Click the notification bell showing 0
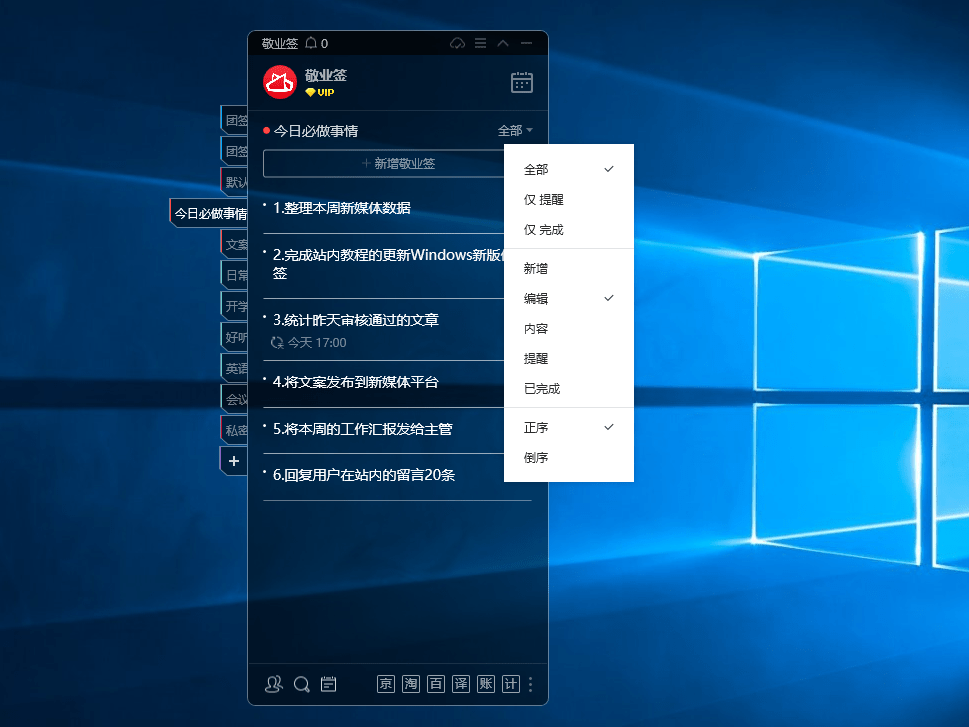This screenshot has height=727, width=969. (x=310, y=43)
